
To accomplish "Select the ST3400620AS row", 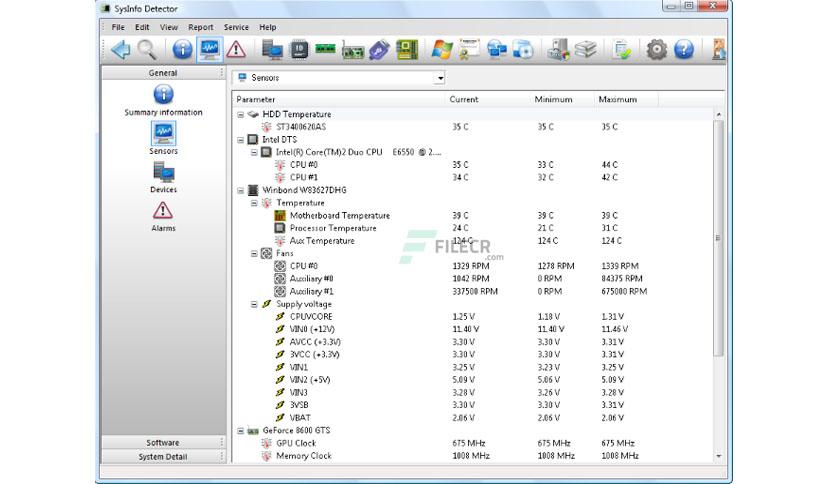I will click(x=473, y=127).
